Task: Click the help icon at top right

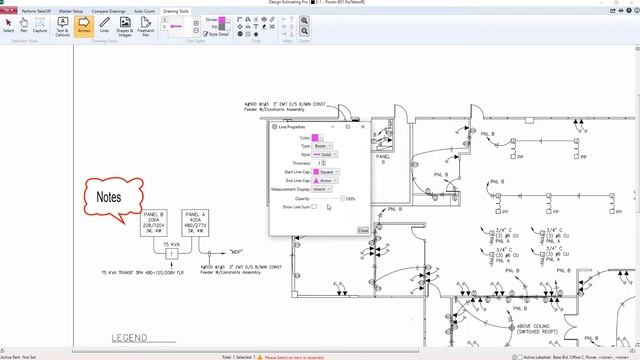Action: [x=629, y=11]
